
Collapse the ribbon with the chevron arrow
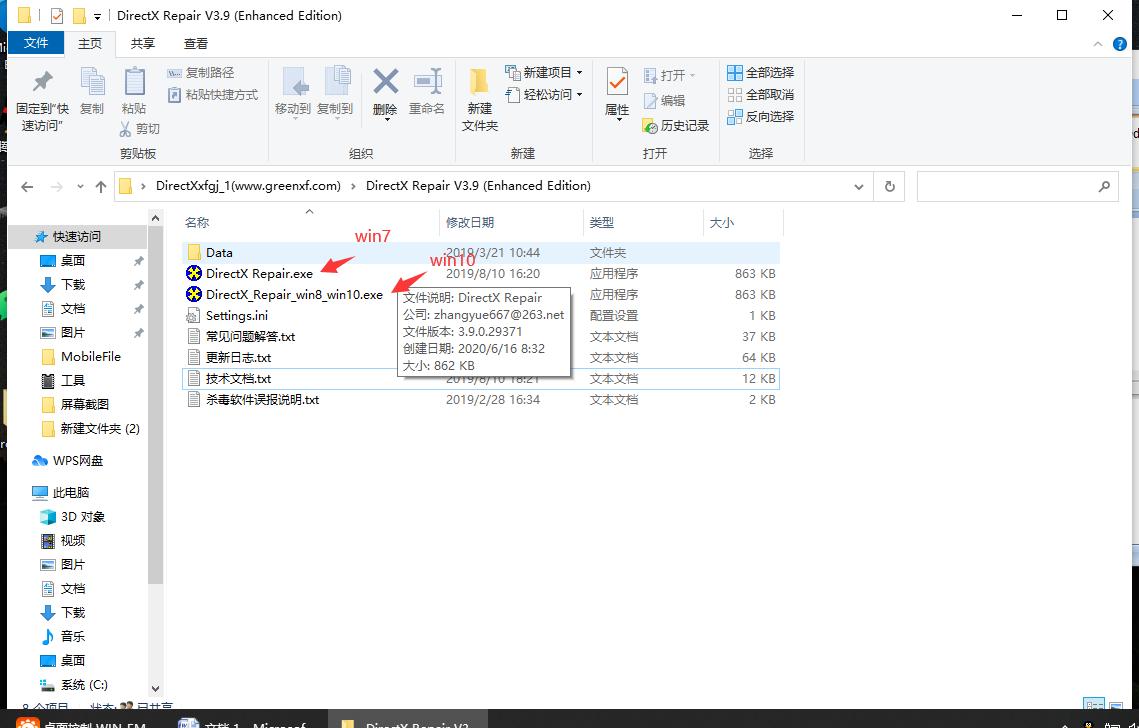1097,43
